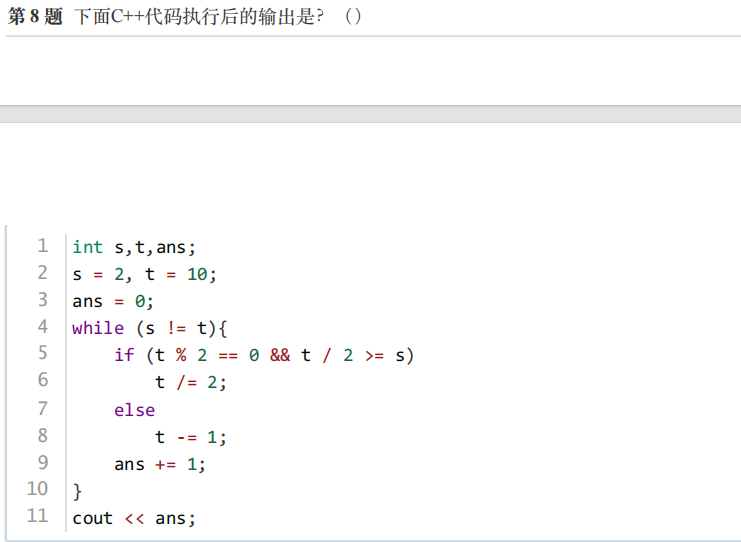741x542 pixels.
Task: Click line number 11 in the gutter
Action: [x=37, y=516]
